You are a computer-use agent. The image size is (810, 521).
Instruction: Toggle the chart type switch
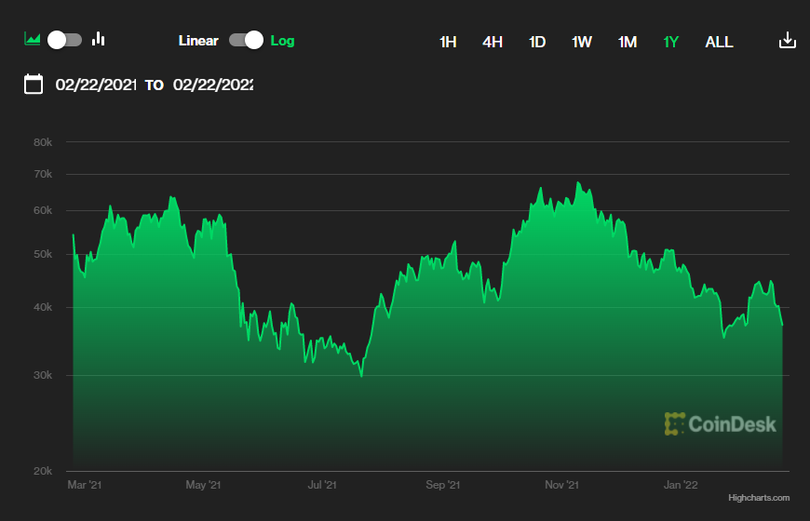point(64,39)
